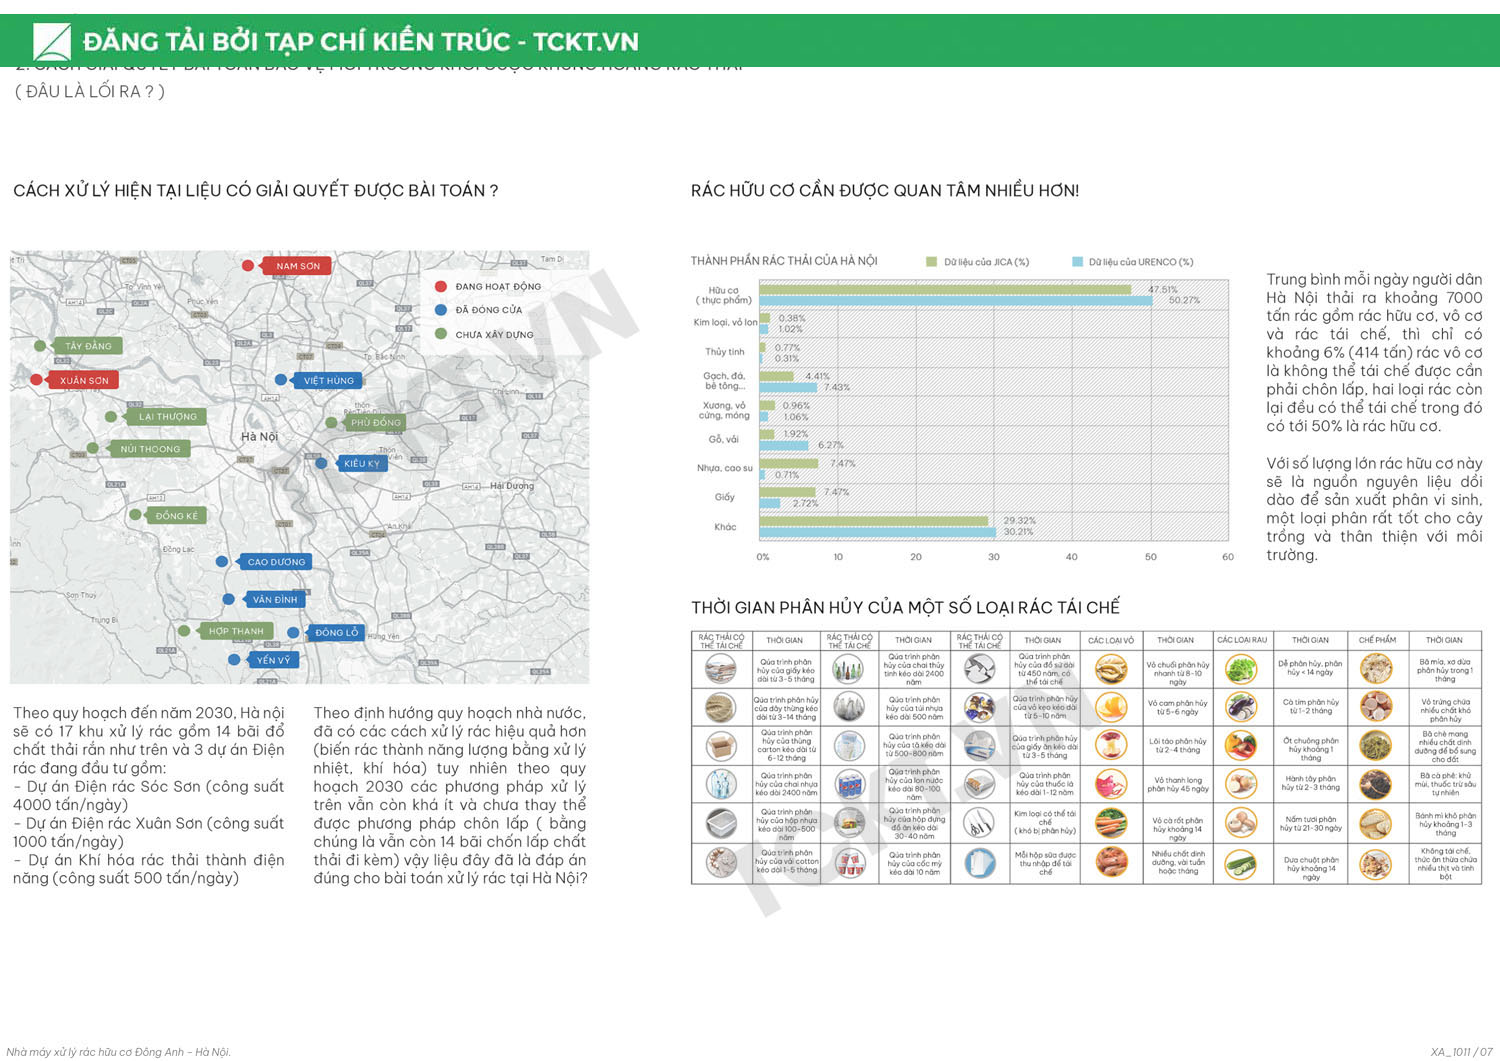Click the Việt Hùng blue map label
This screenshot has height=1061, width=1500.
coord(328,381)
